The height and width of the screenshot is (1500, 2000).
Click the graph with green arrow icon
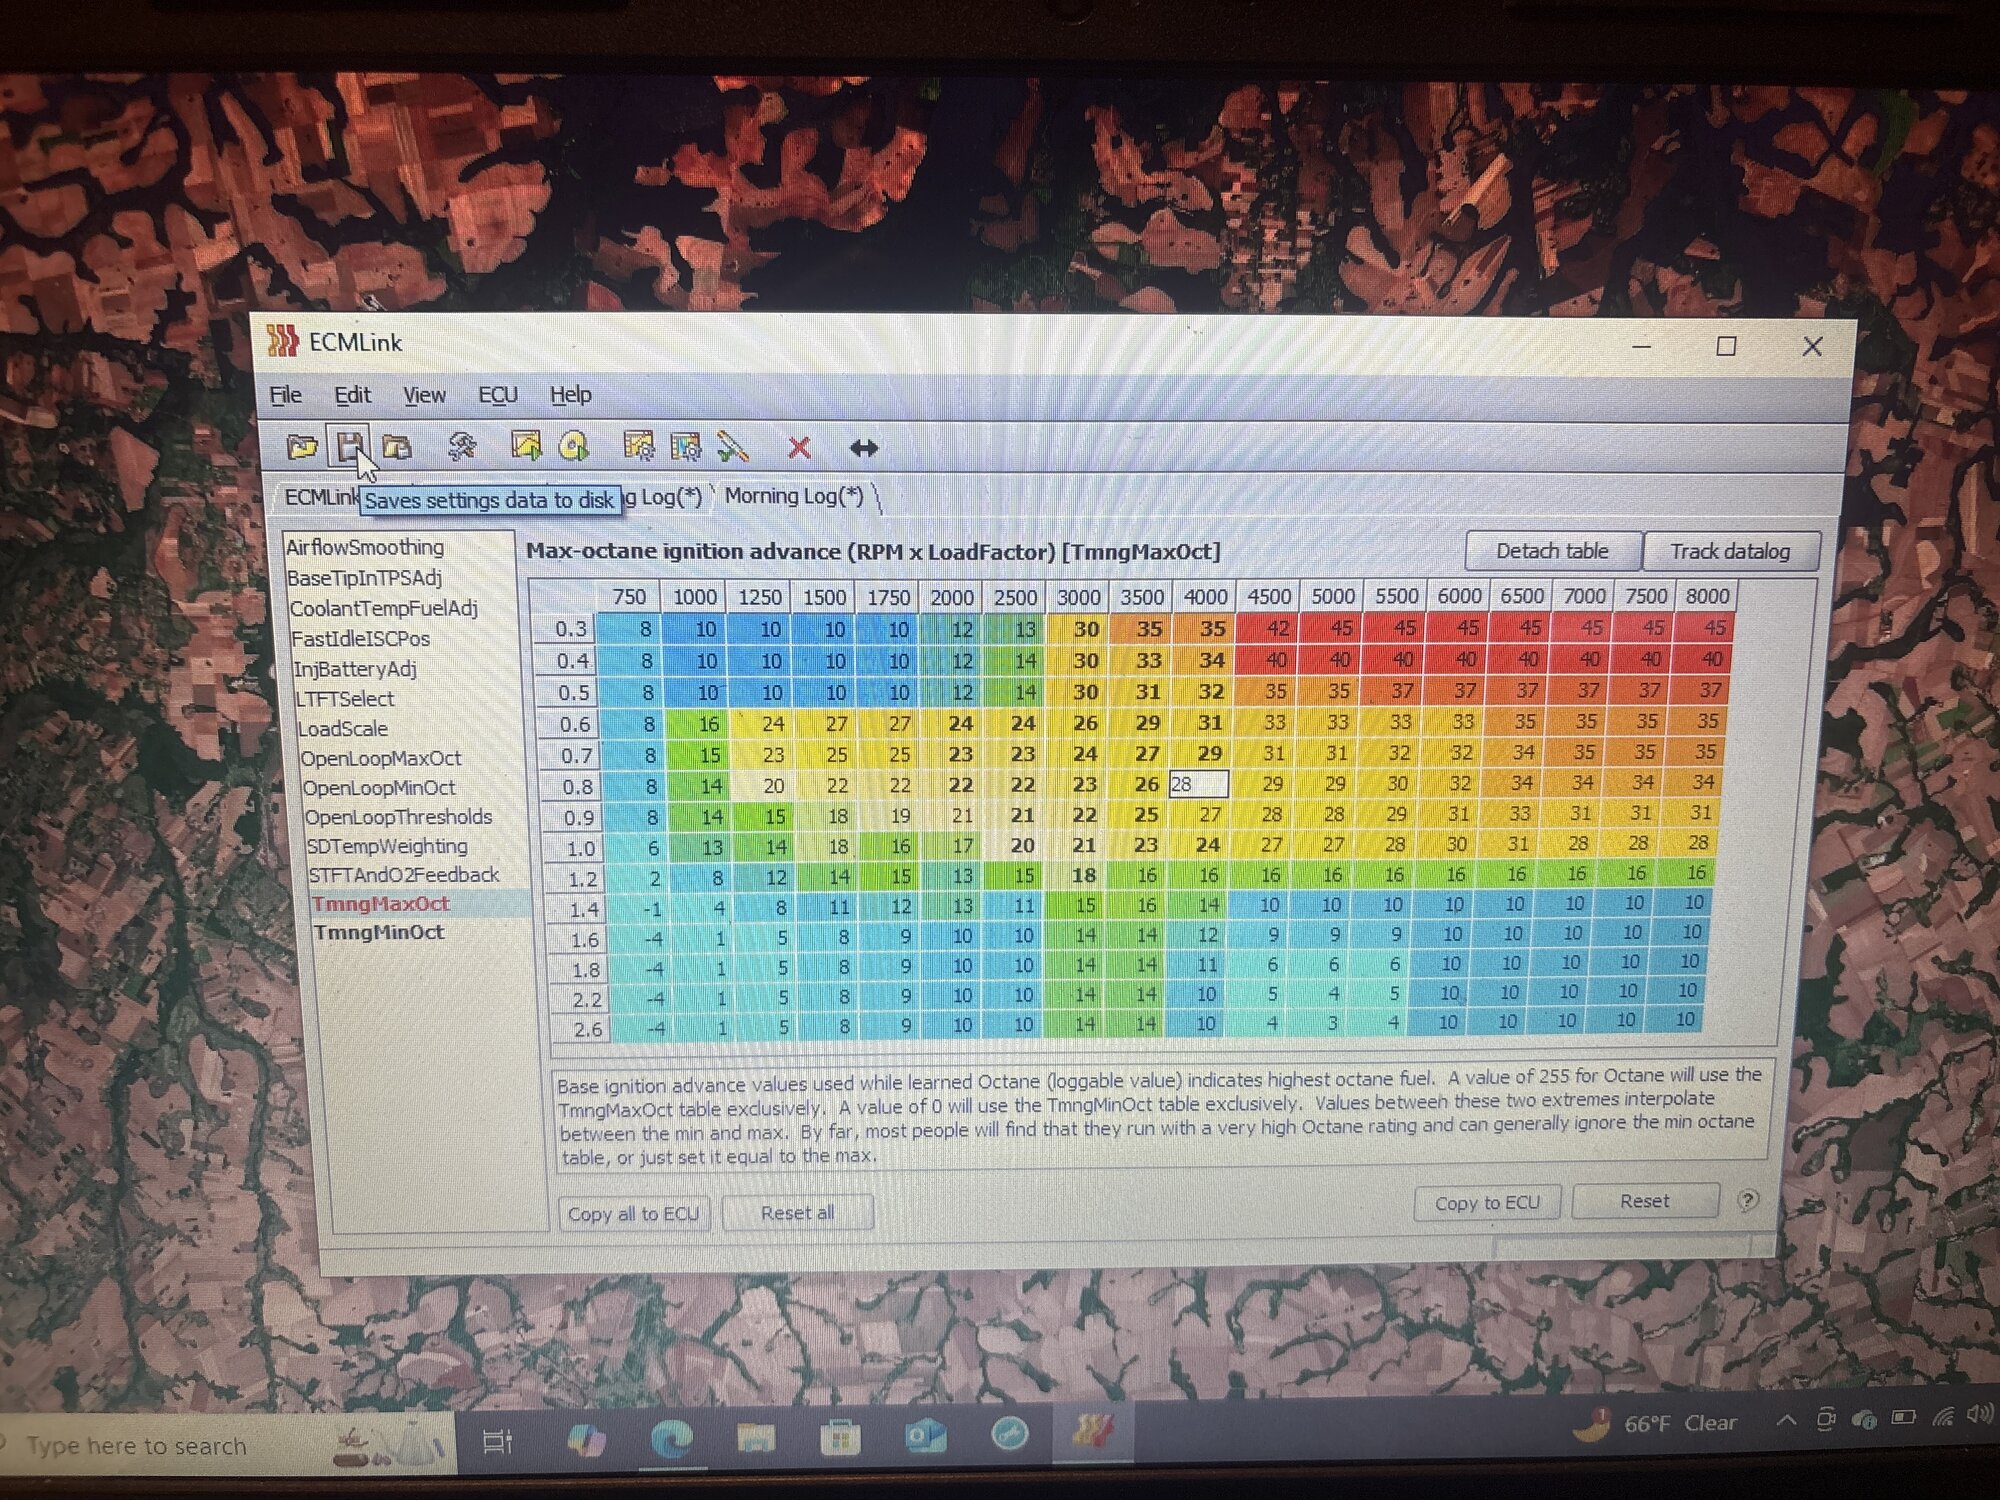point(526,446)
